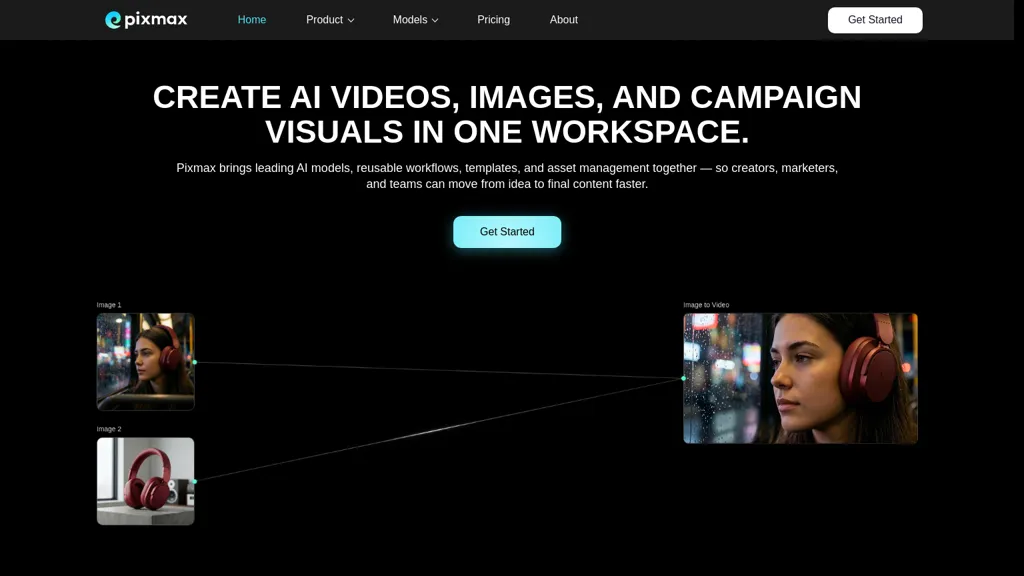Screen dimensions: 1024x576
Task: Click the Image to Video input connector
Action: (x=683, y=378)
